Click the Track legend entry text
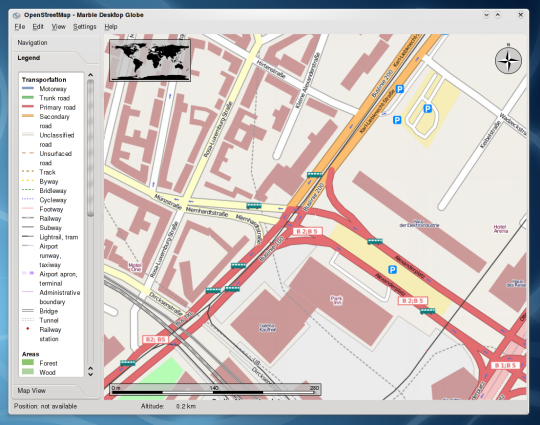 coord(47,172)
